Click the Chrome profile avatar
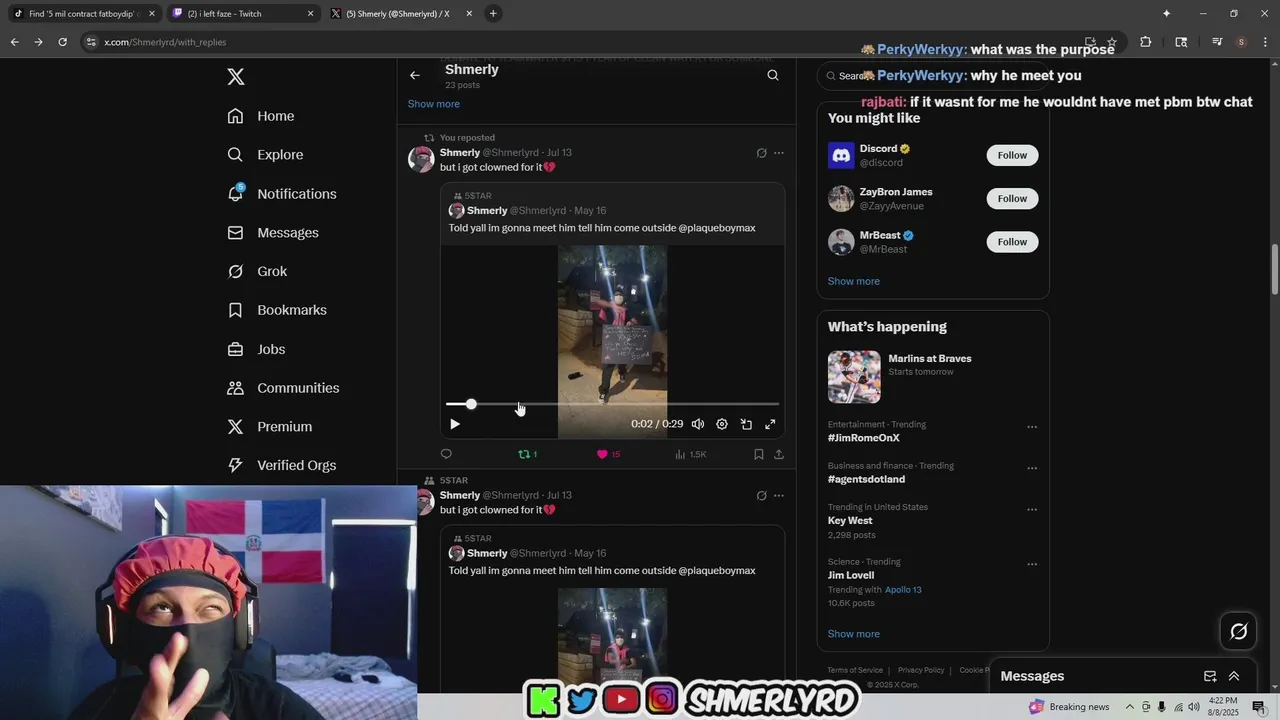This screenshot has width=1280, height=720. coord(1241,42)
